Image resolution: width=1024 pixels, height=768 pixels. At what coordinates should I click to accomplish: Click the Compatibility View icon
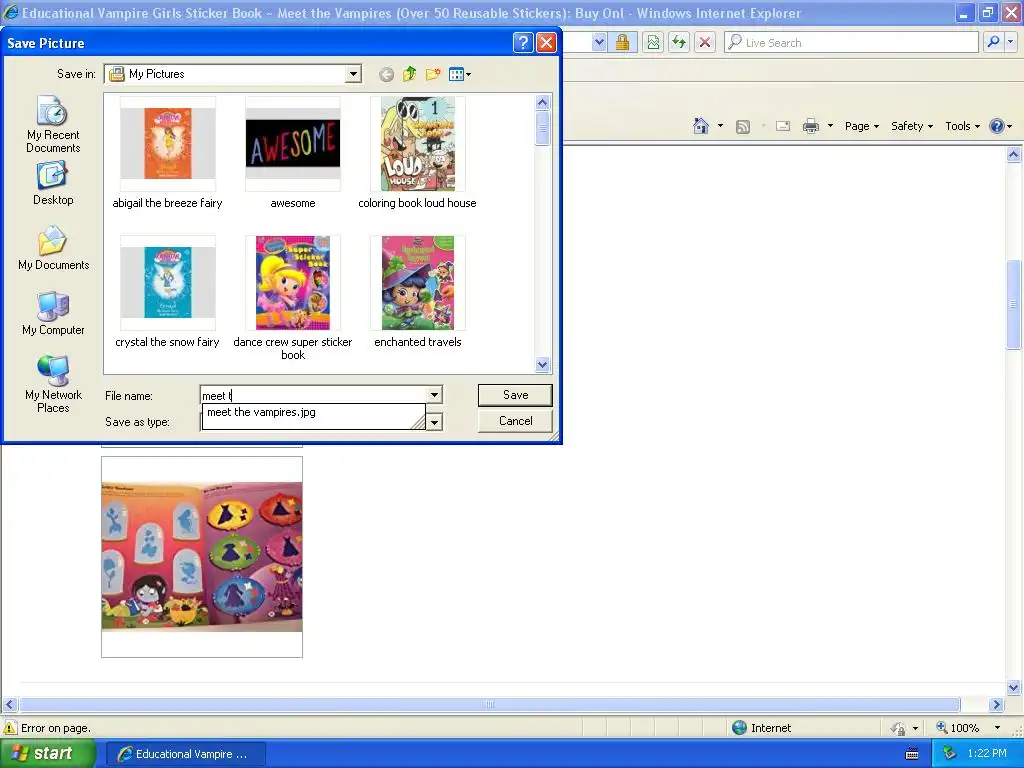click(652, 42)
